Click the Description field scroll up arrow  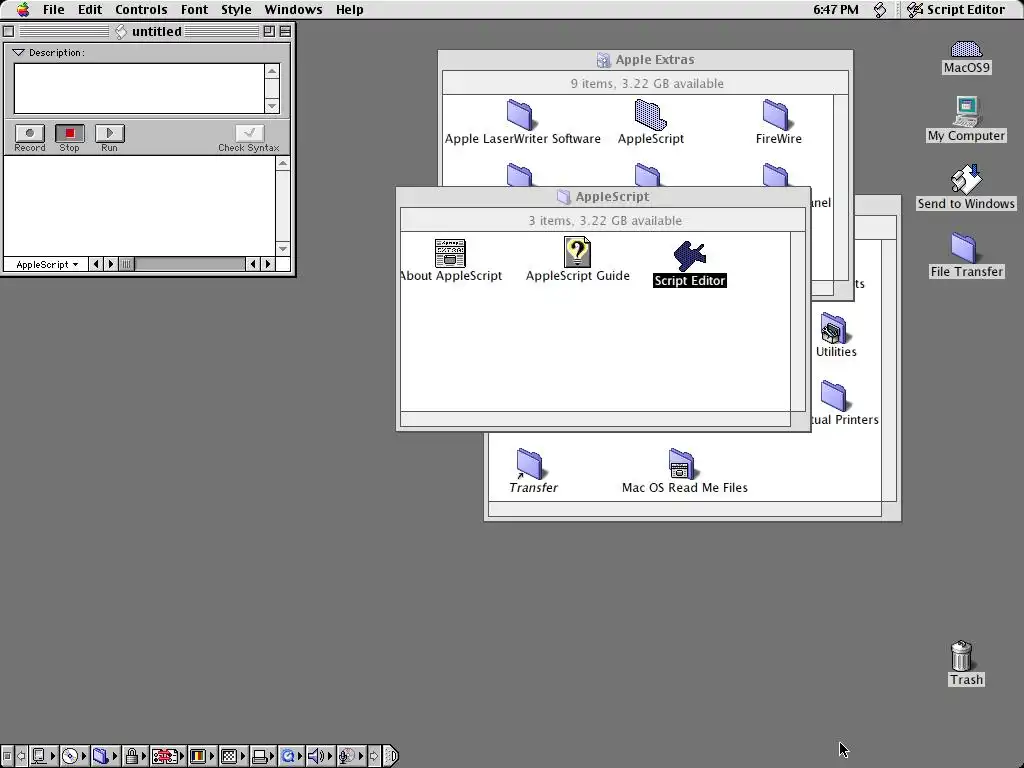pos(272,71)
